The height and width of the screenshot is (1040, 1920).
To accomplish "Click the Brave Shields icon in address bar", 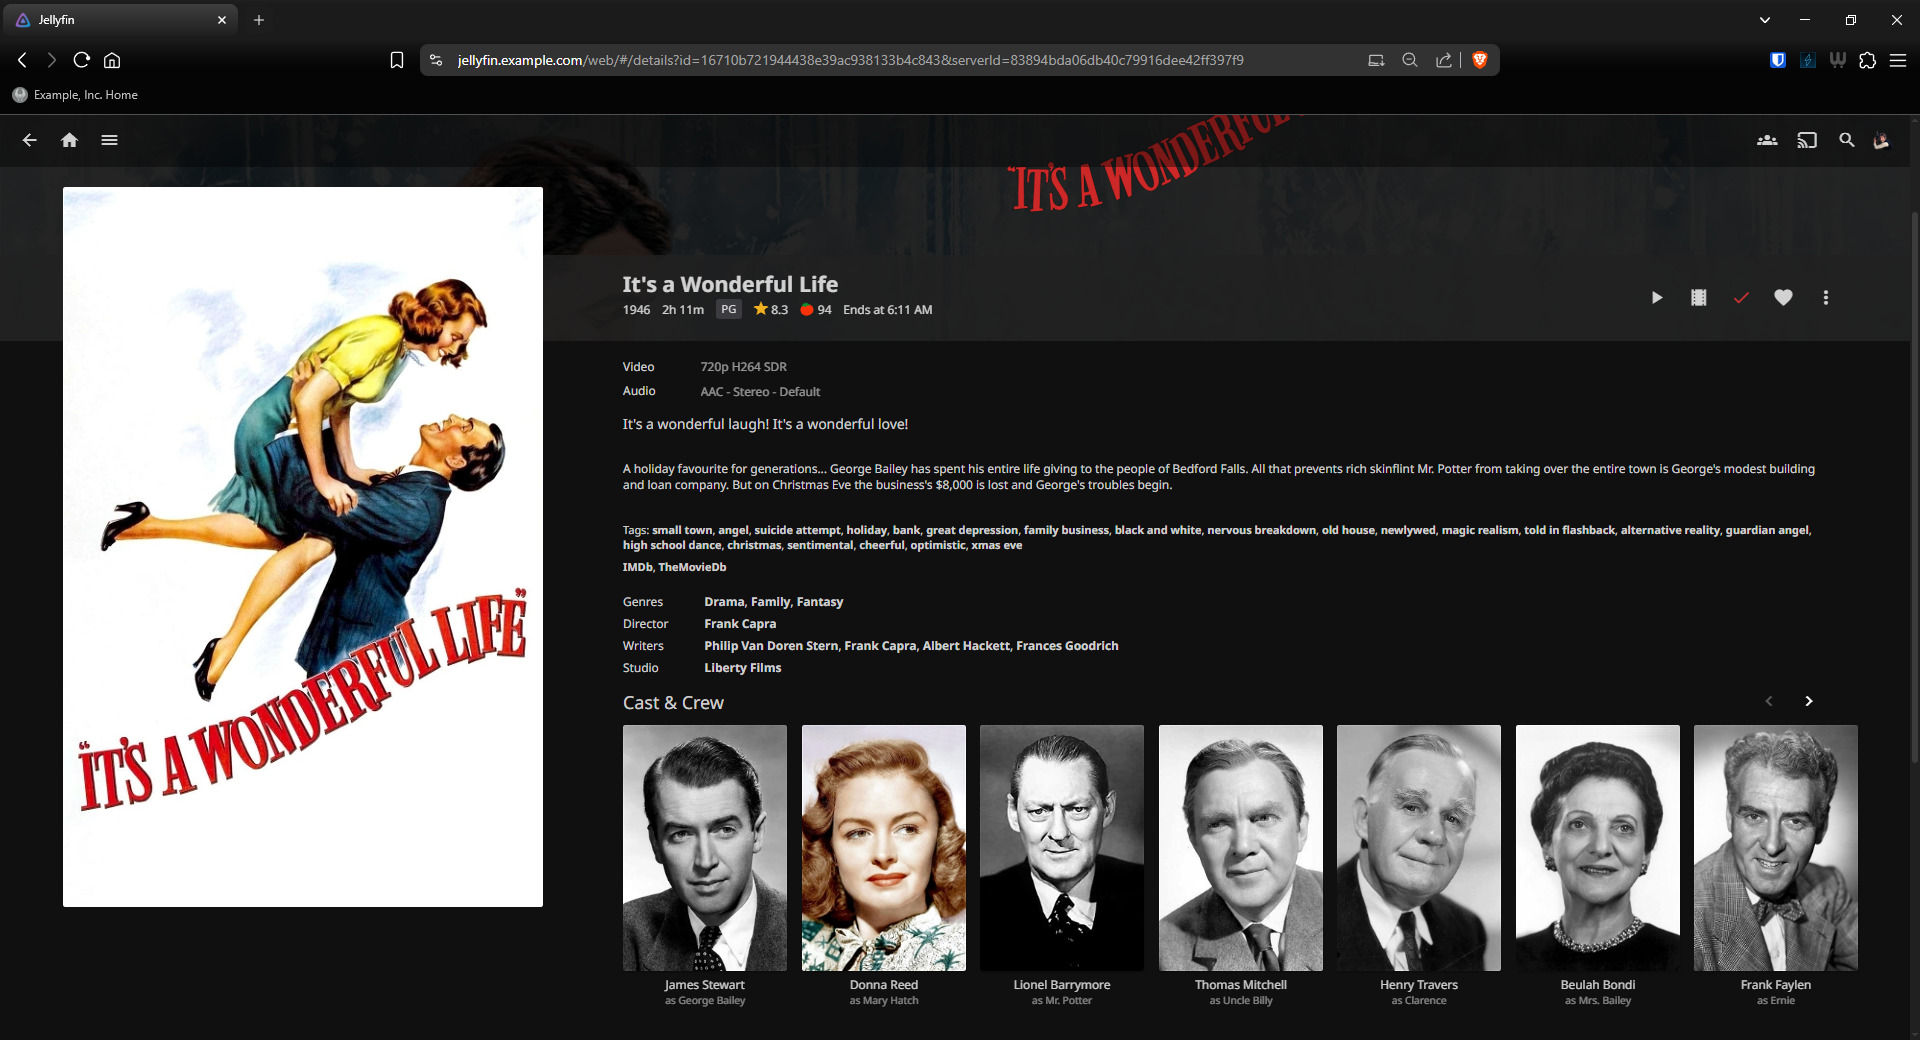I will click(1480, 60).
